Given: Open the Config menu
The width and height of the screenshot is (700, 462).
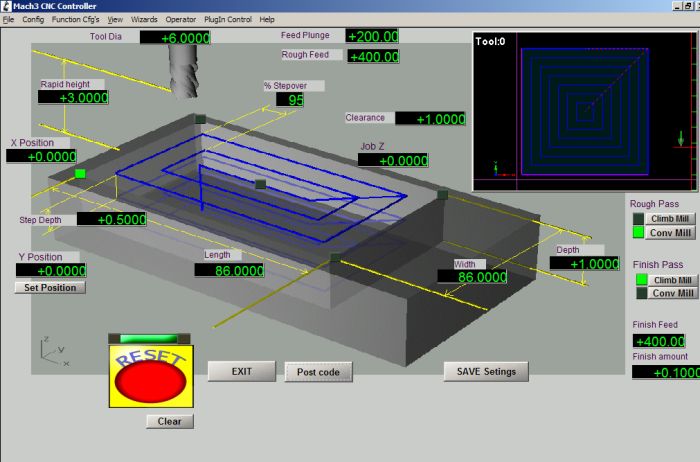Looking at the screenshot, I should pyautogui.click(x=33, y=20).
